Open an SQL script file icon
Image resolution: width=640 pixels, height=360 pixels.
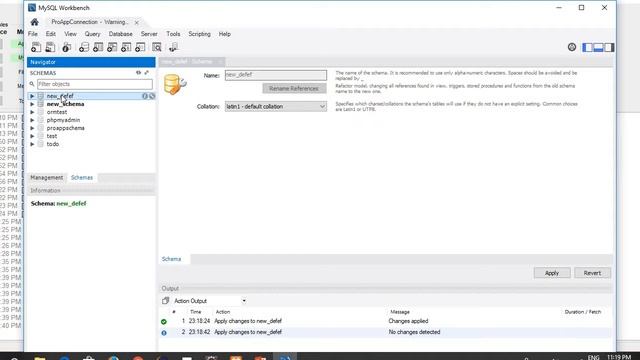[50, 47]
